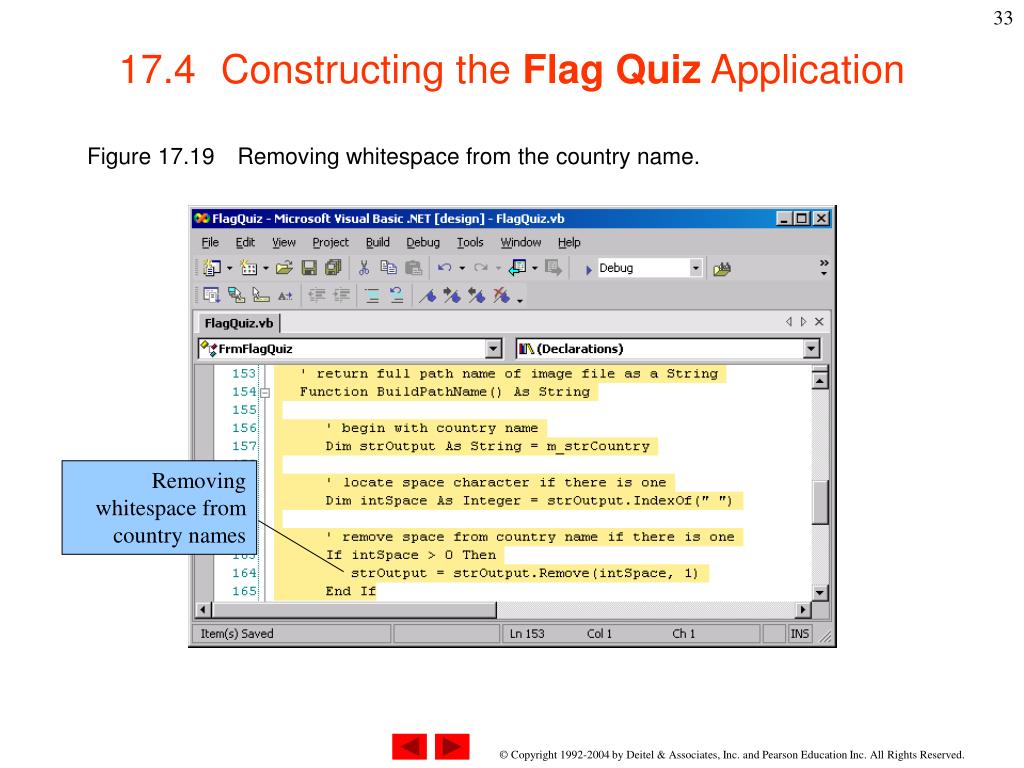Expand the (Declarations) method name dropdown
This screenshot has width=1024, height=768.
pyautogui.click(x=811, y=349)
